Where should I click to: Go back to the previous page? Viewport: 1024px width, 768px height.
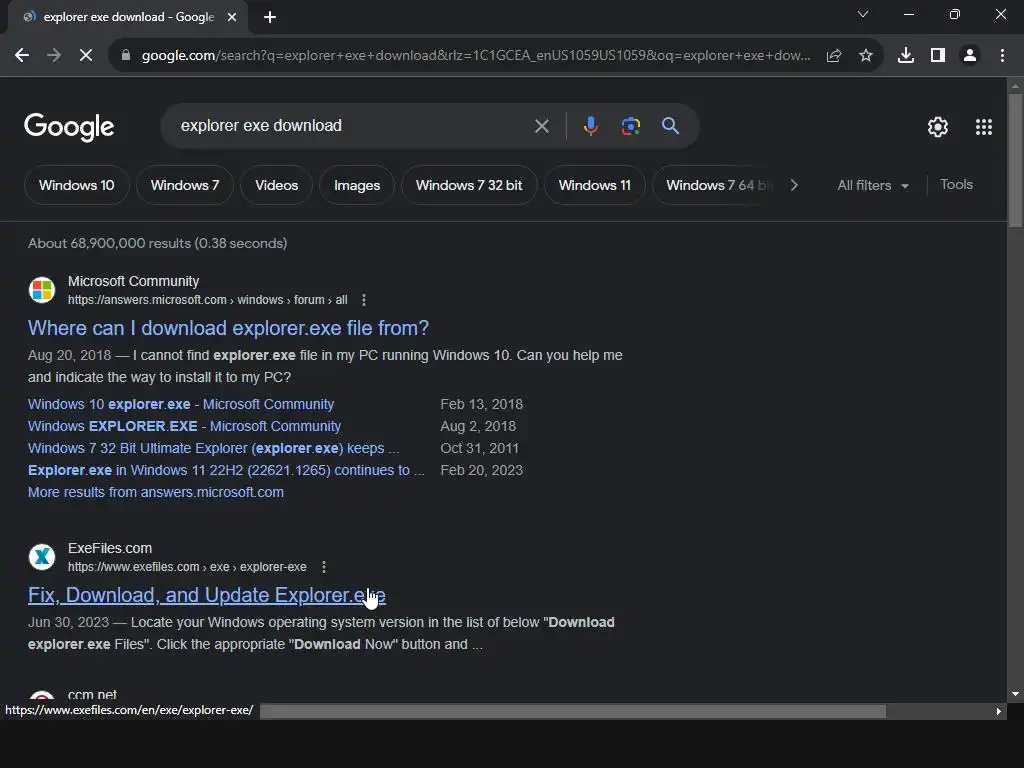point(22,56)
